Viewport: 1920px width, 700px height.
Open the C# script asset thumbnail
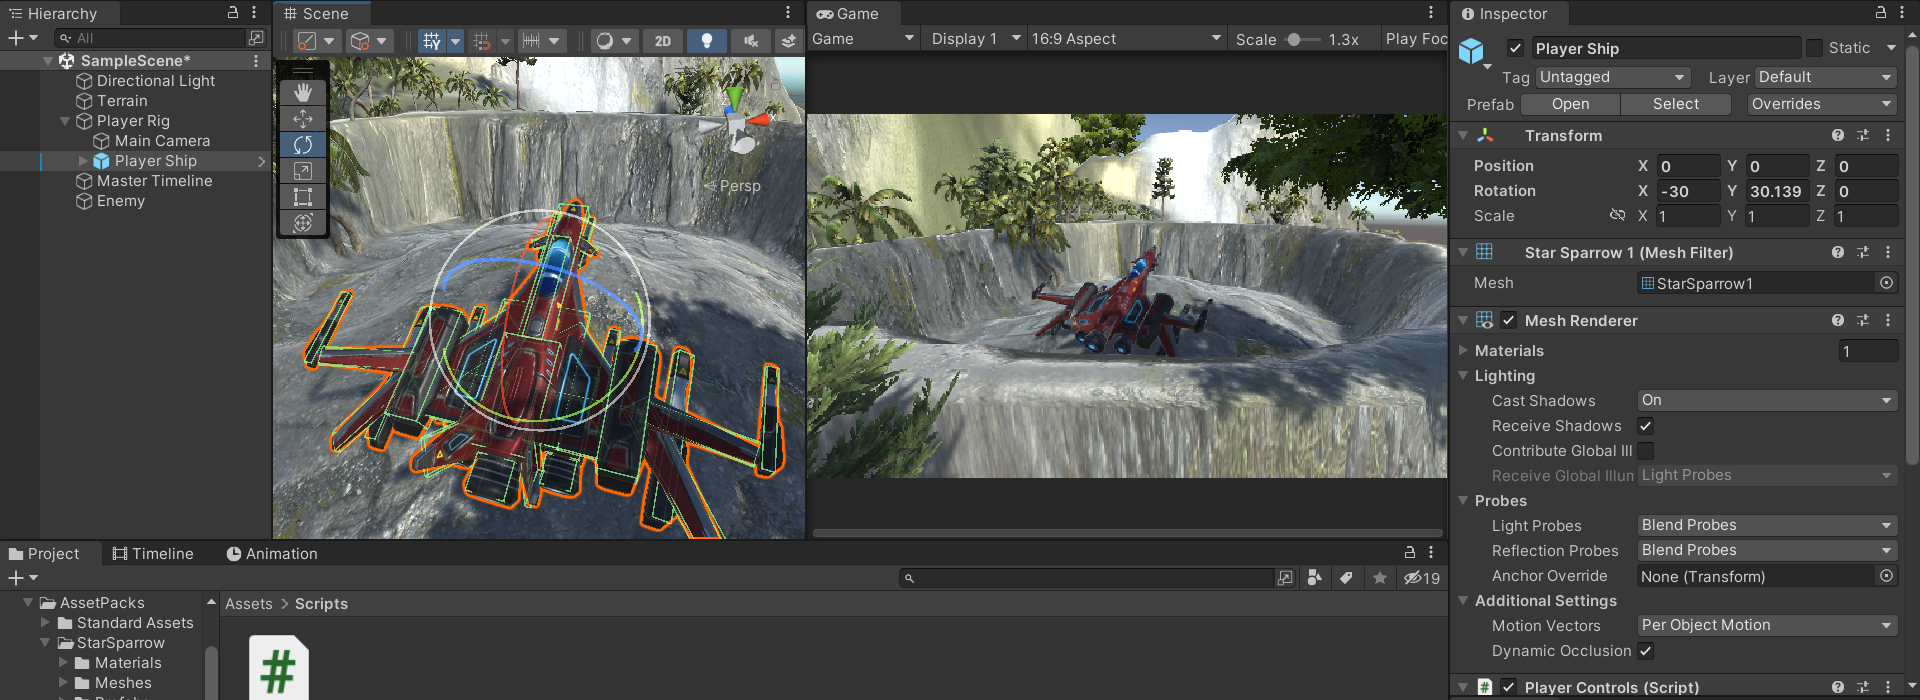[x=278, y=668]
